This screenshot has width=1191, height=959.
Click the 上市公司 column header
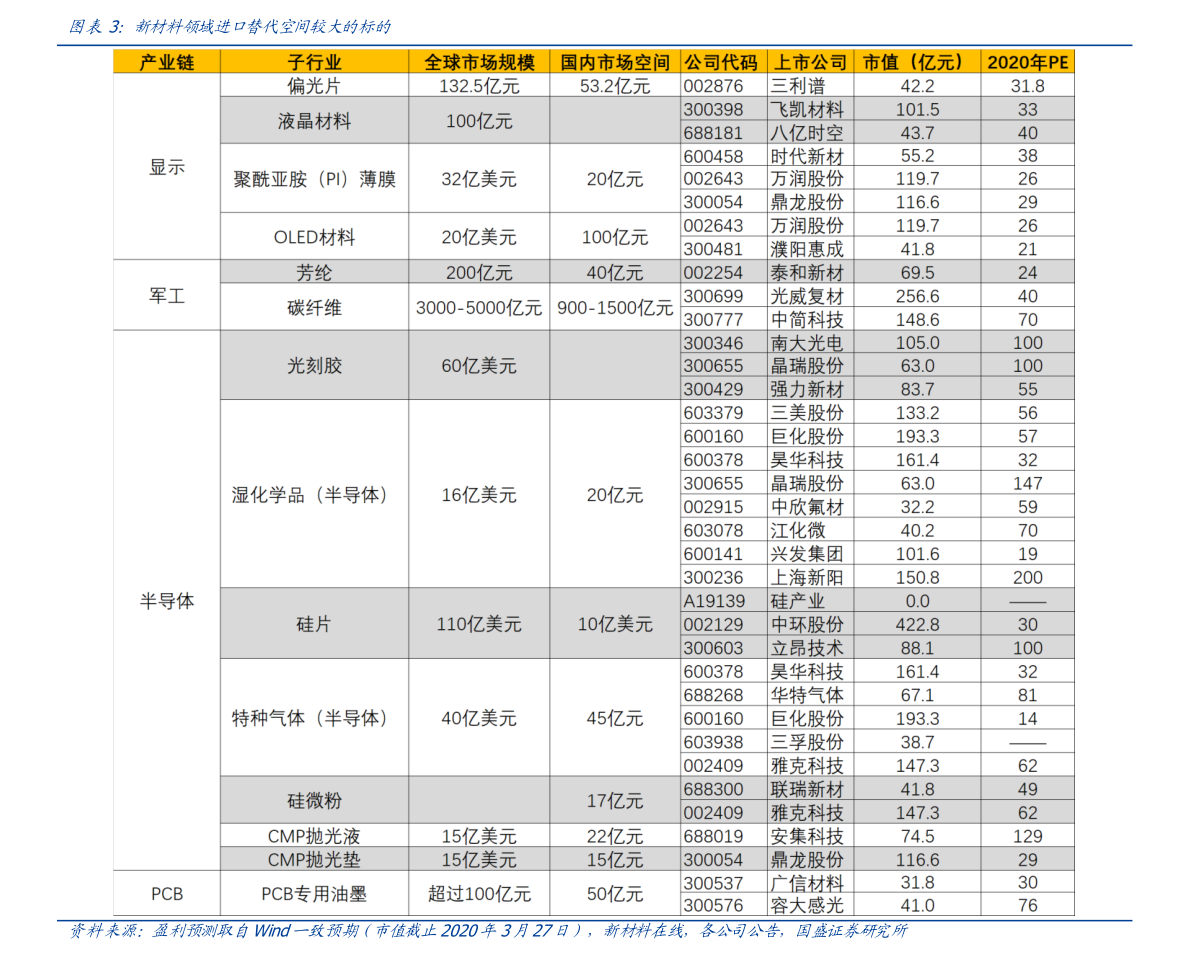tap(810, 62)
